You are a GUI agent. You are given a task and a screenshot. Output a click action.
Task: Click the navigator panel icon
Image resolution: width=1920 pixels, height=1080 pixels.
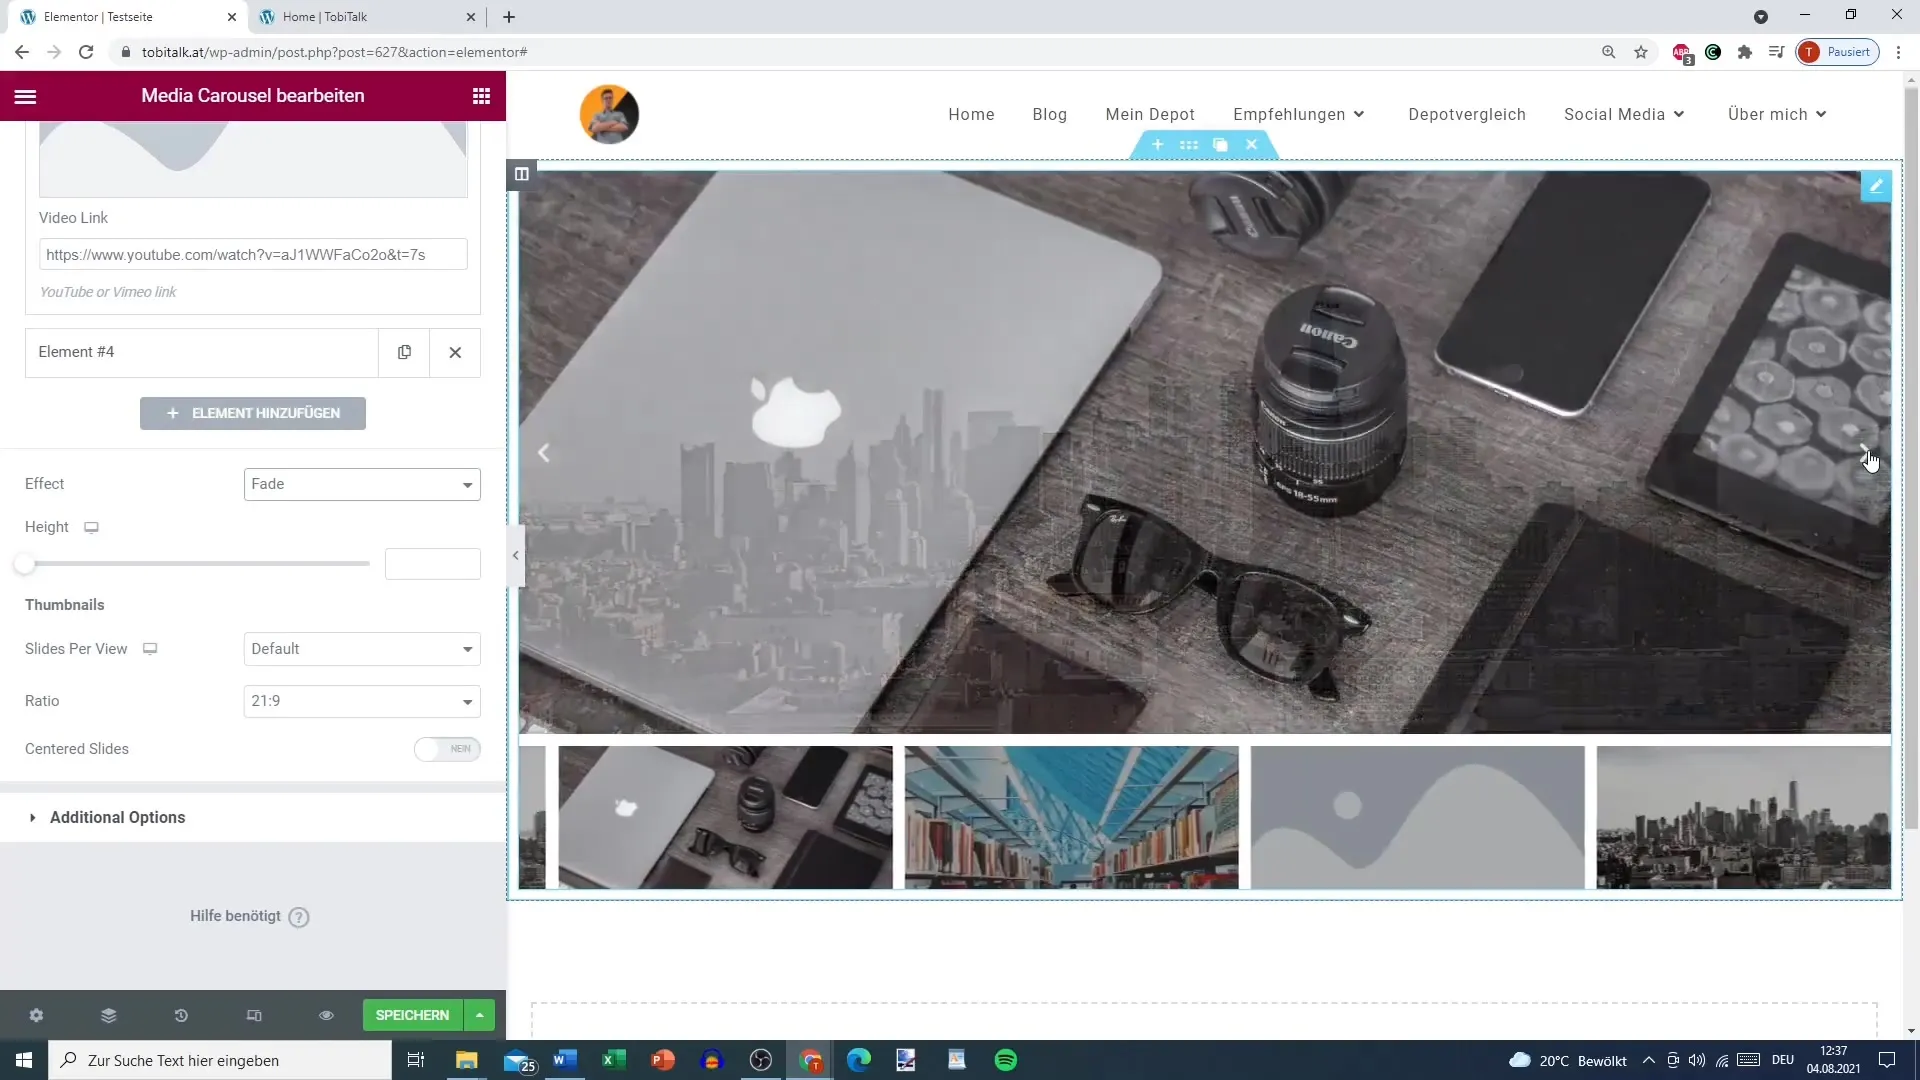(108, 1015)
